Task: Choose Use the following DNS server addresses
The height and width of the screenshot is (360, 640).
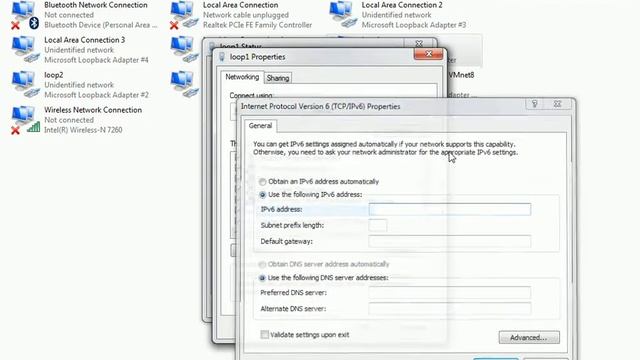Action: (262, 278)
